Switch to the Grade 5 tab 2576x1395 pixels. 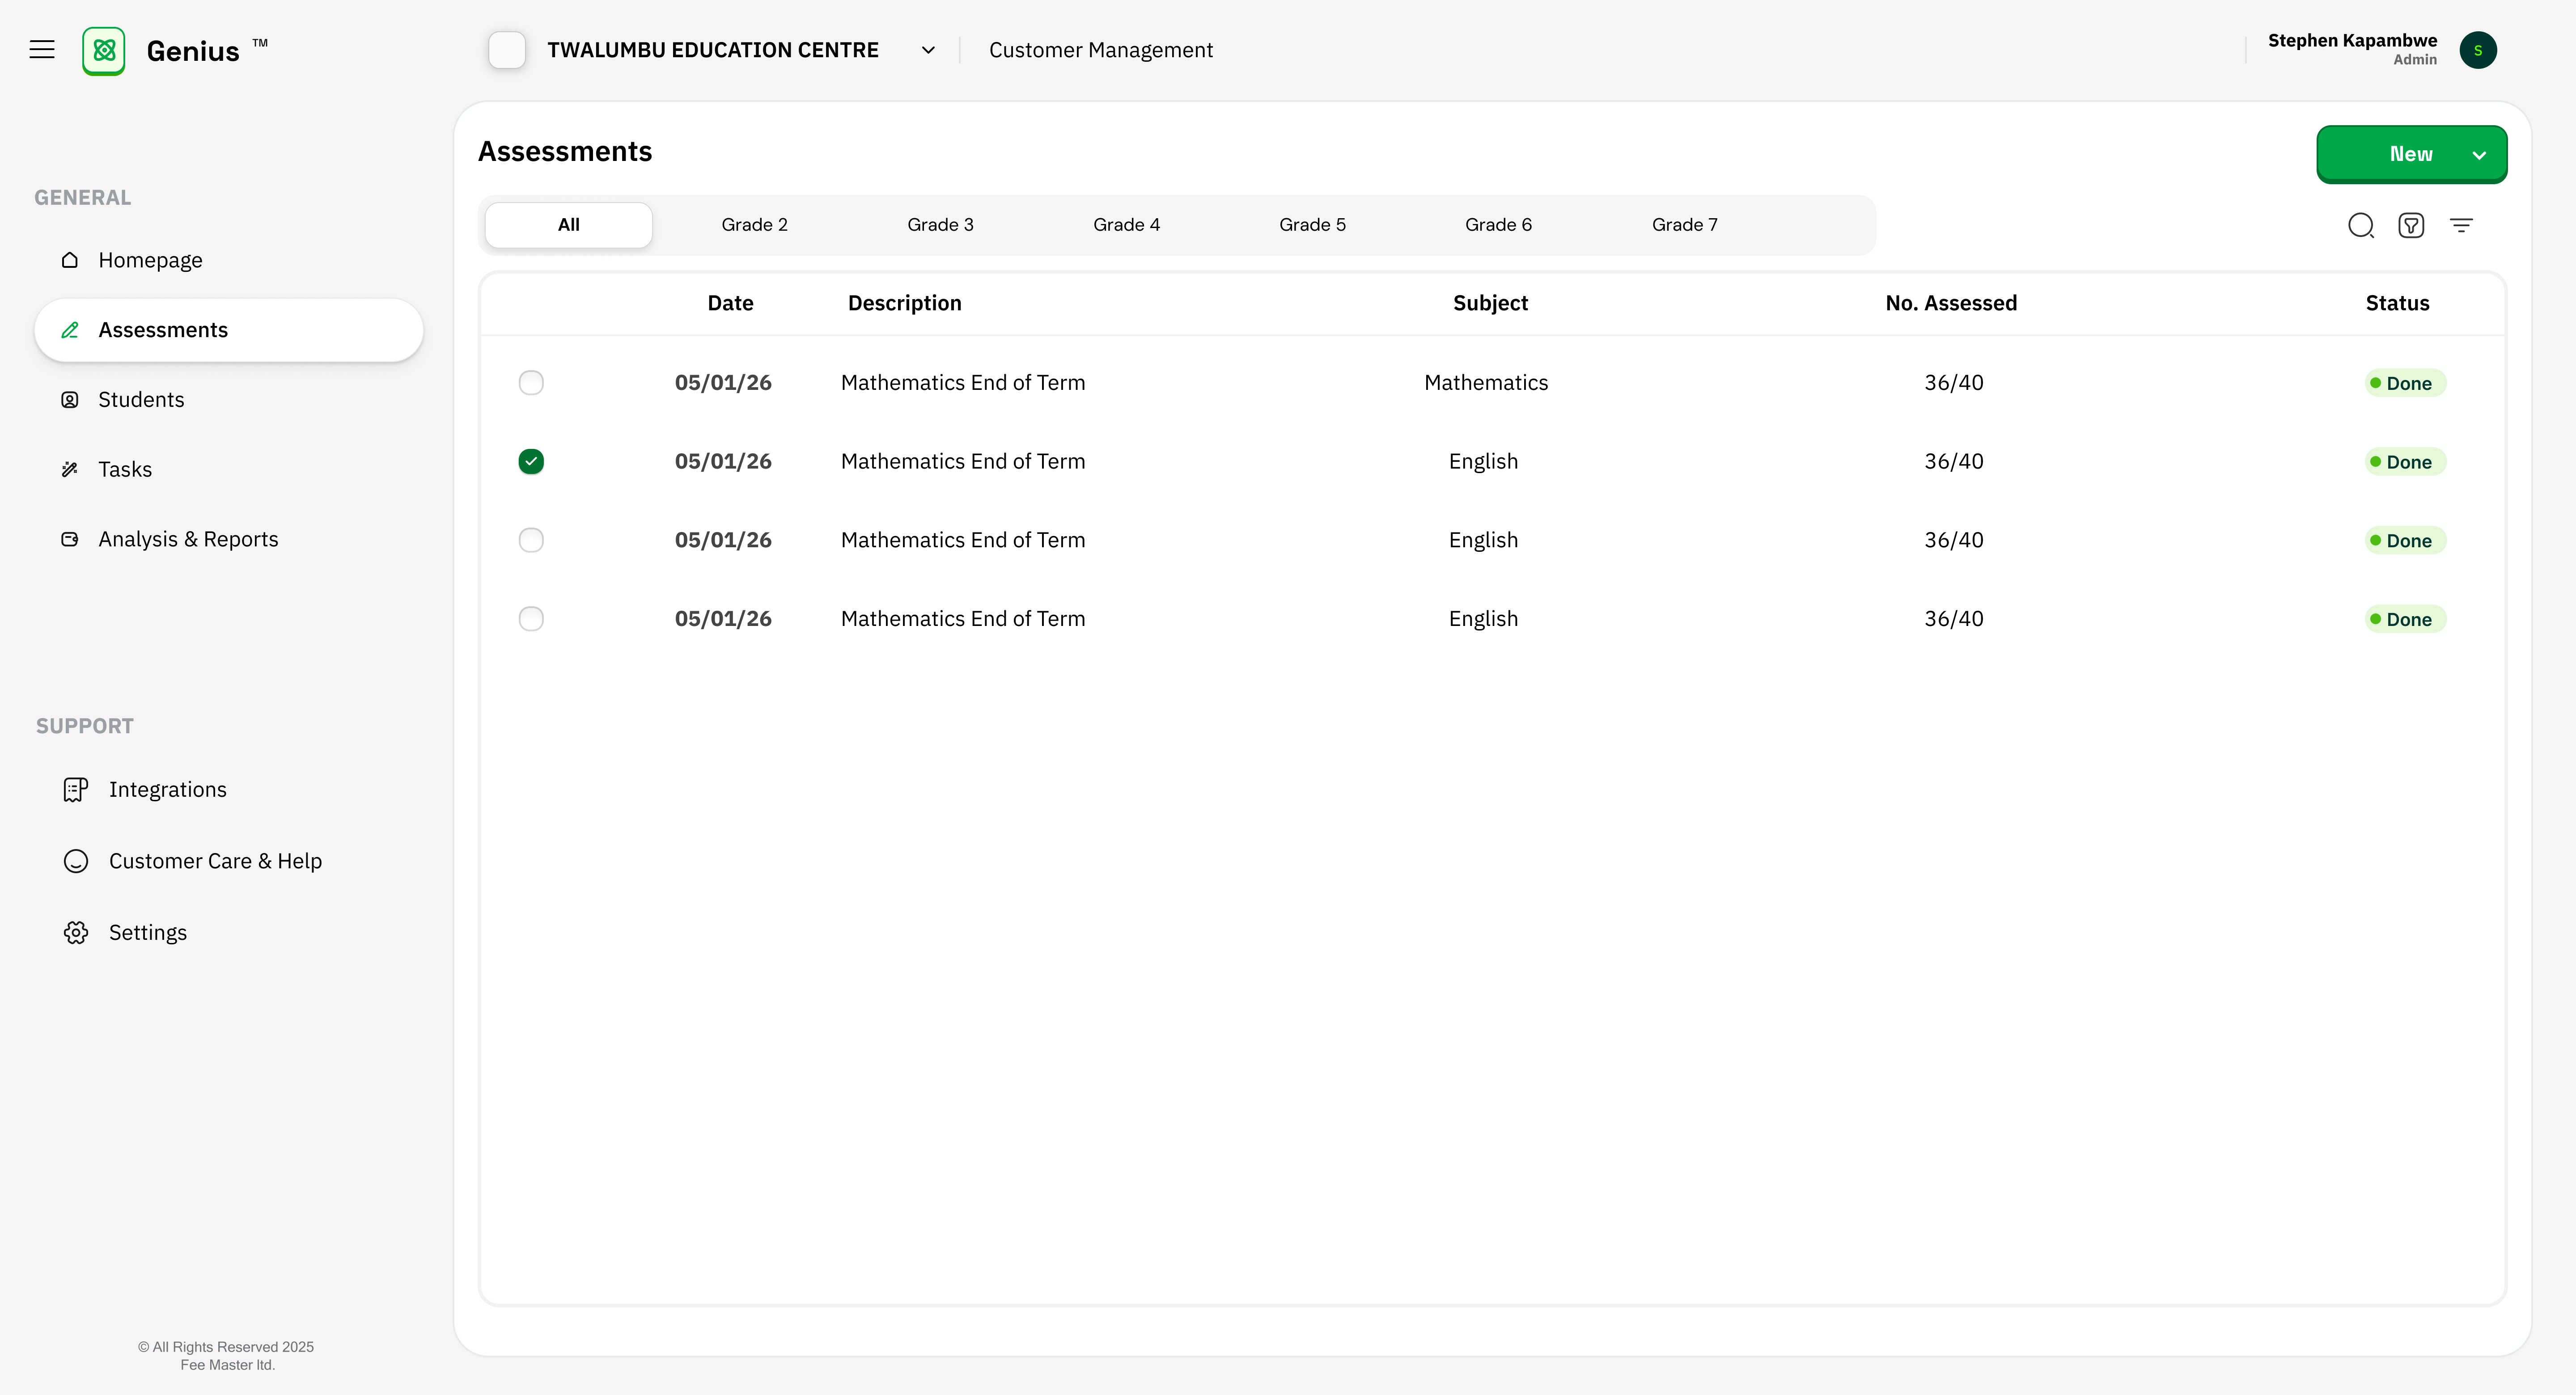coord(1312,225)
